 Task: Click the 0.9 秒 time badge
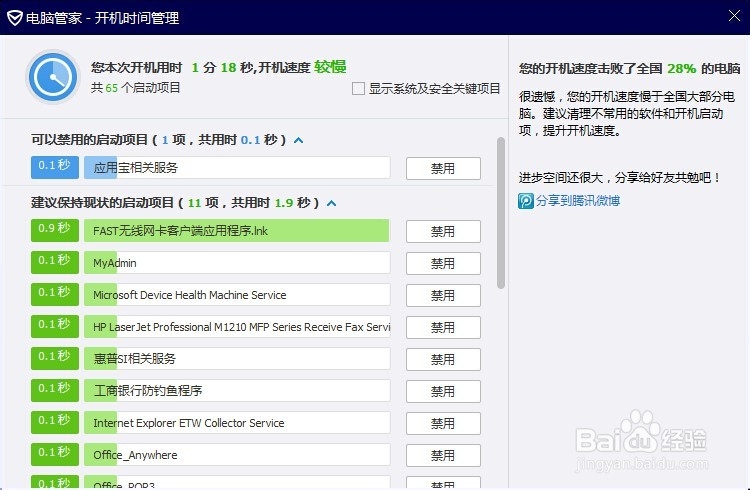point(55,230)
